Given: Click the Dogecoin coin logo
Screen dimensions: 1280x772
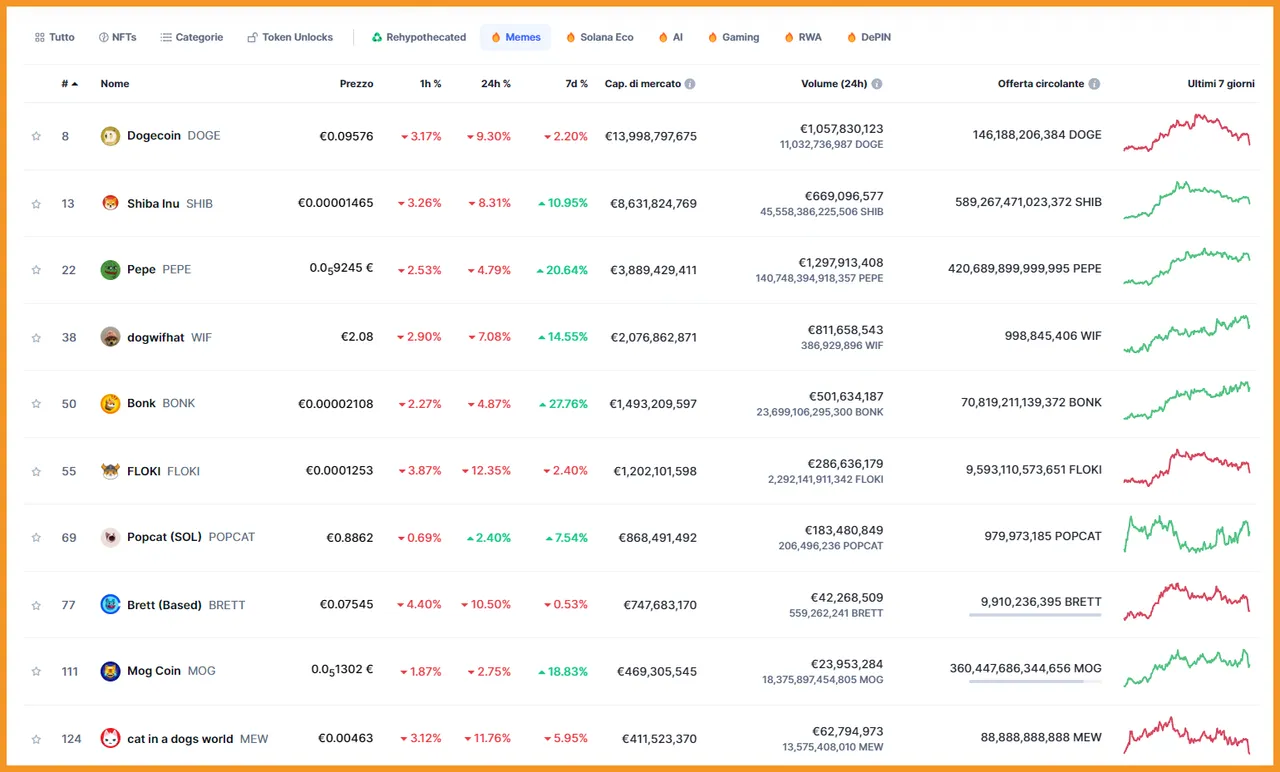Looking at the screenshot, I should click(x=110, y=136).
